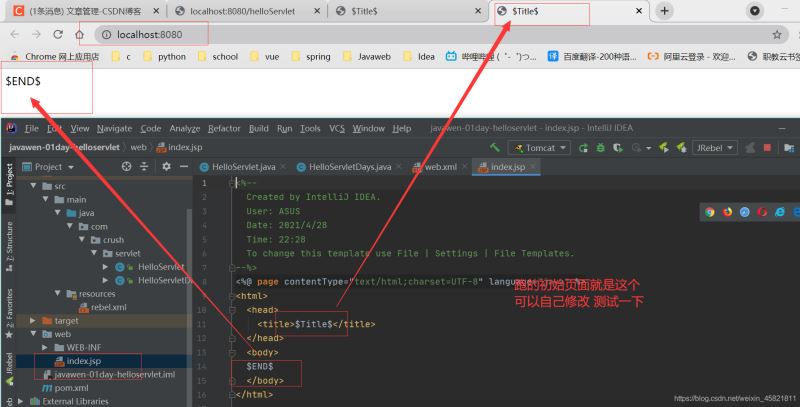Open the Refactor menu
Image resolution: width=800 pixels, height=407 pixels.
click(x=224, y=129)
